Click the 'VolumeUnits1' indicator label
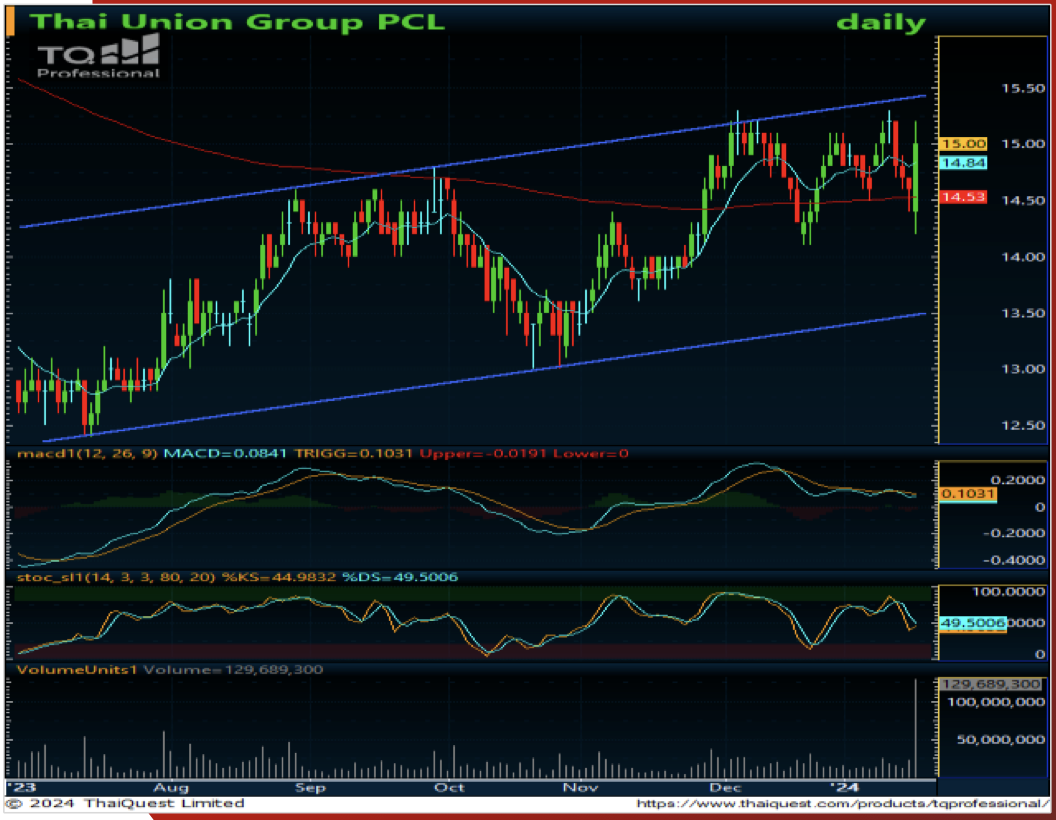 [77, 670]
